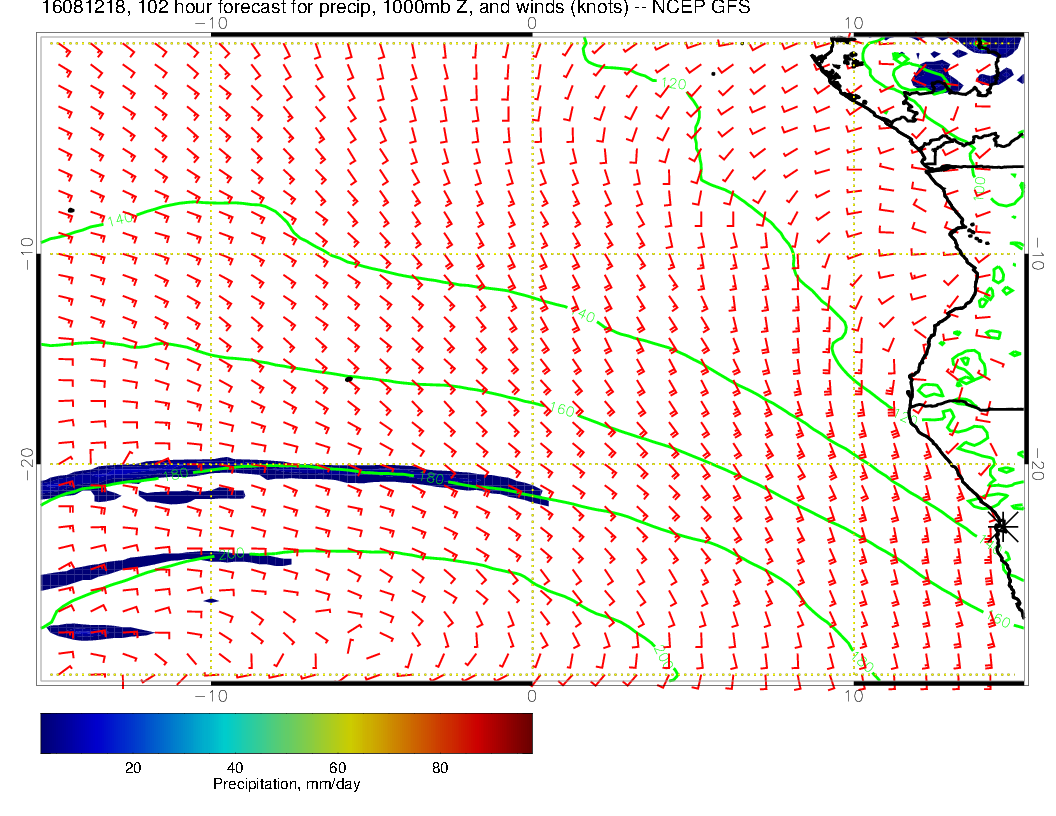
Task: Click the 'Precipitation, mm/day' colorbar caption
Action: coord(286,785)
